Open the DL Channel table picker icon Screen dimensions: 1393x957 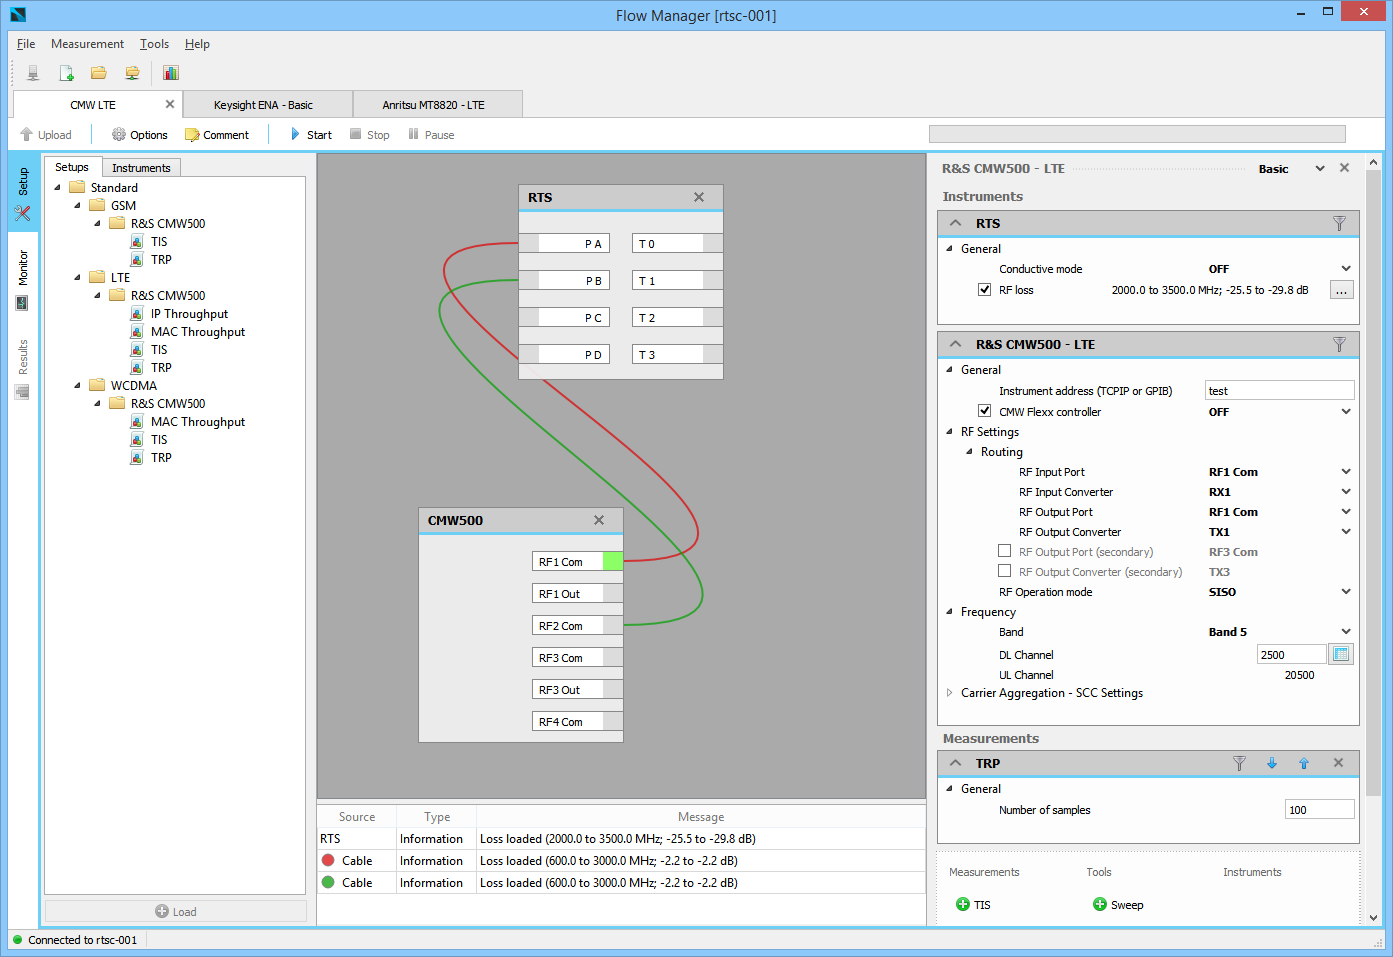pos(1341,654)
